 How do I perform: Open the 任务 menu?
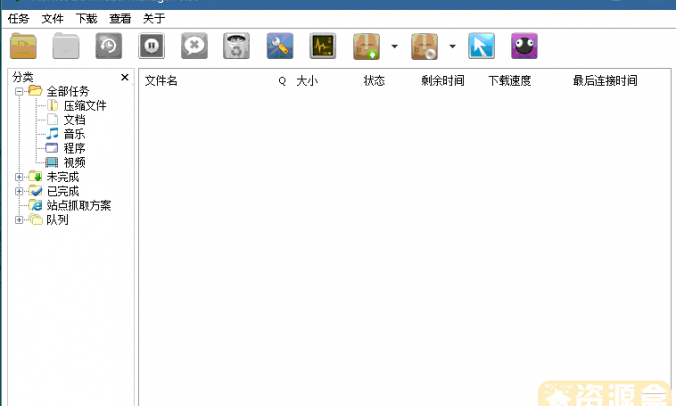19,19
